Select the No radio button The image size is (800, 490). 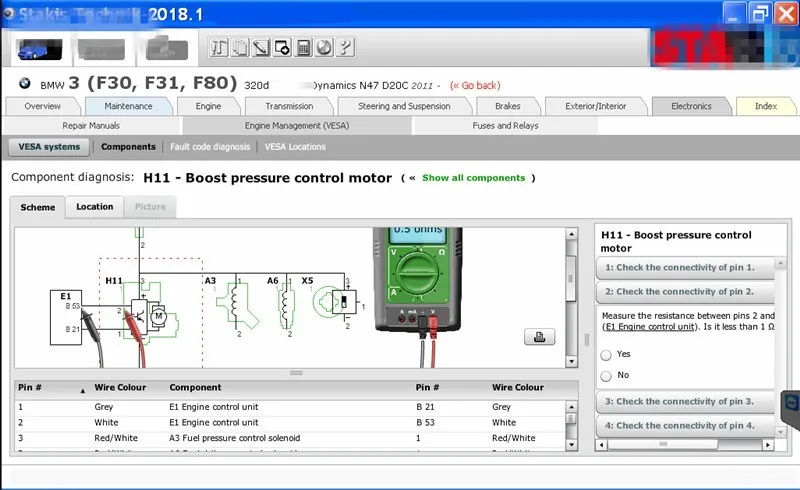(606, 376)
